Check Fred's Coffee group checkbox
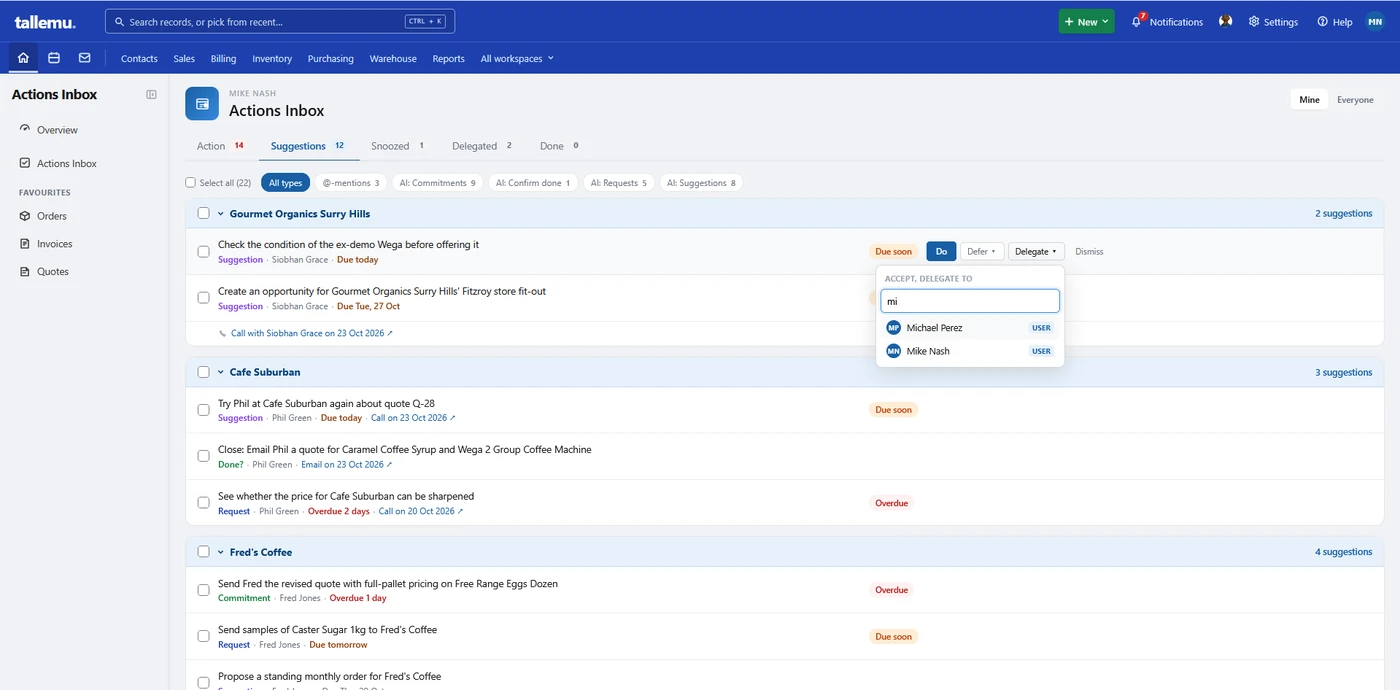Viewport: 1400px width, 690px height. pyautogui.click(x=204, y=552)
